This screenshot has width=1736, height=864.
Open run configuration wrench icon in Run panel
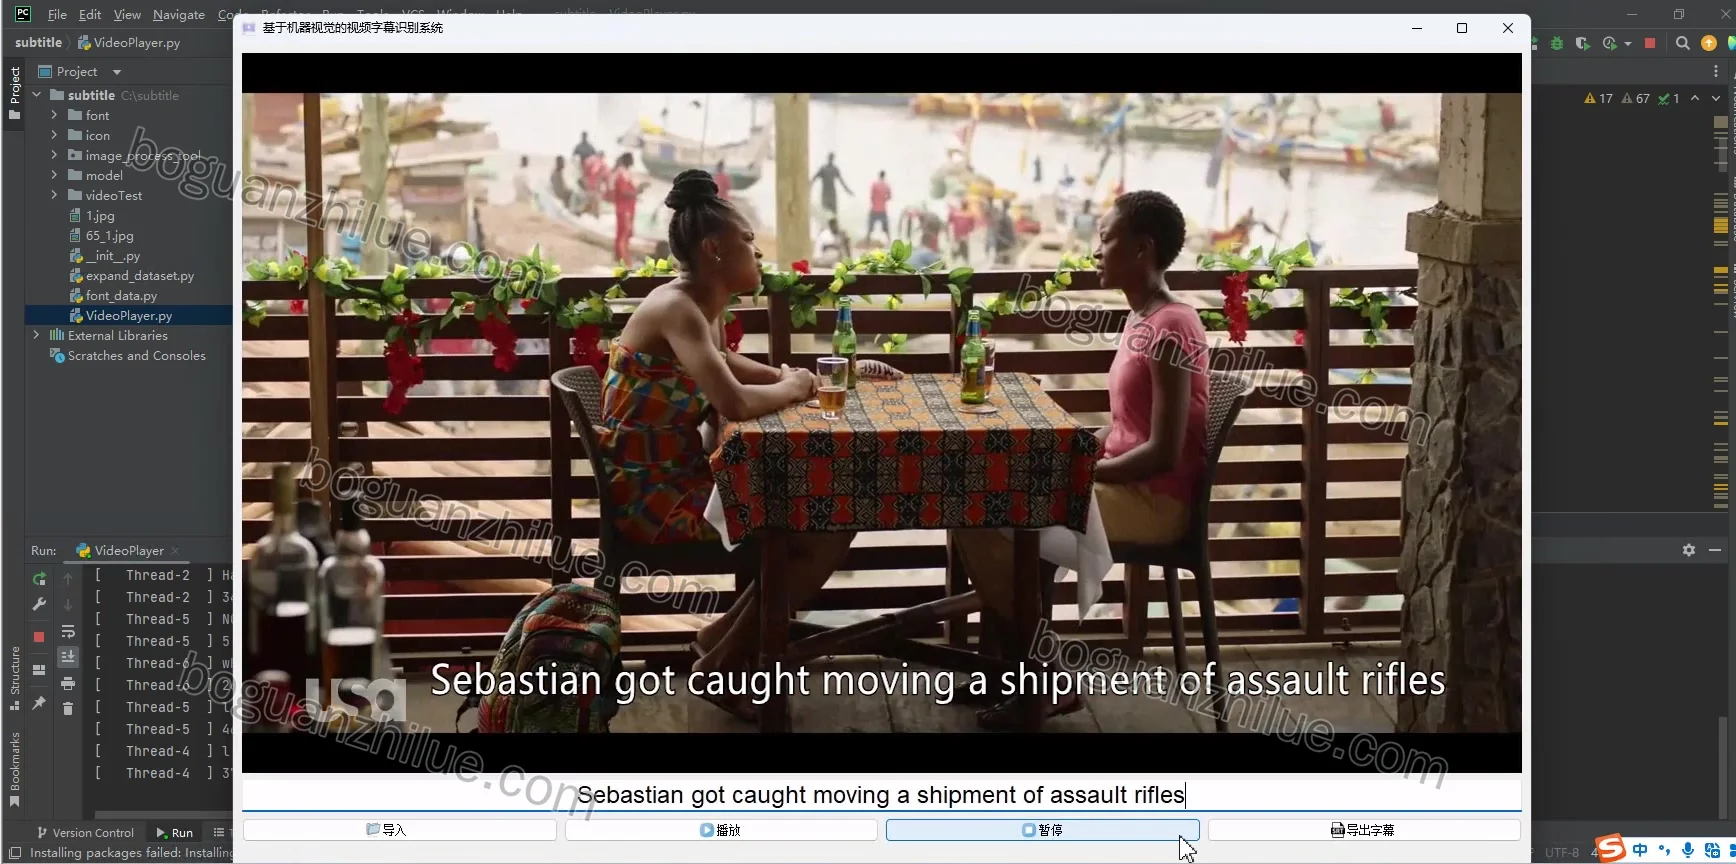click(x=39, y=604)
